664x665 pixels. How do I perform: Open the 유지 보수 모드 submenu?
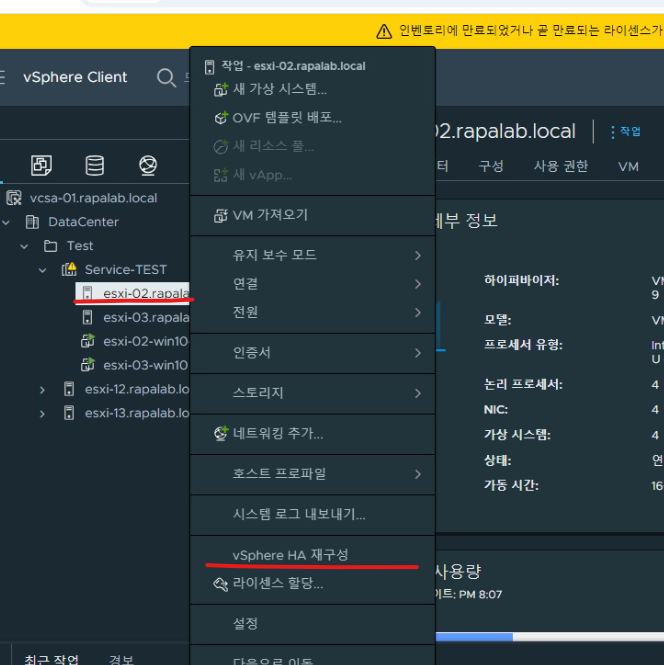(x=313, y=255)
